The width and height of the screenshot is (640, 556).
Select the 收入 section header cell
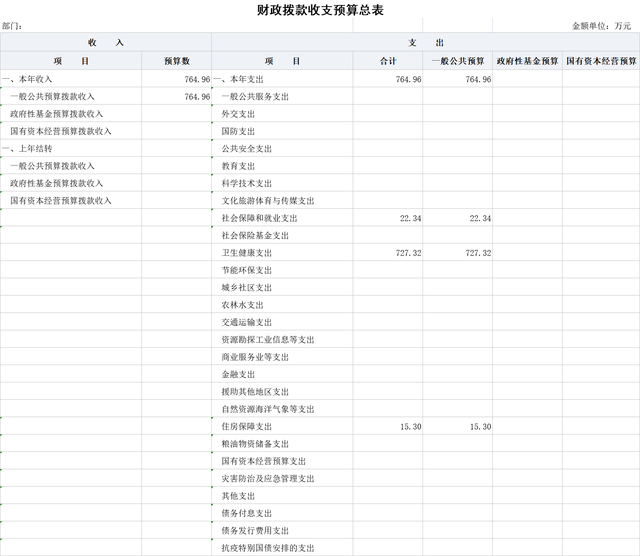(x=106, y=43)
